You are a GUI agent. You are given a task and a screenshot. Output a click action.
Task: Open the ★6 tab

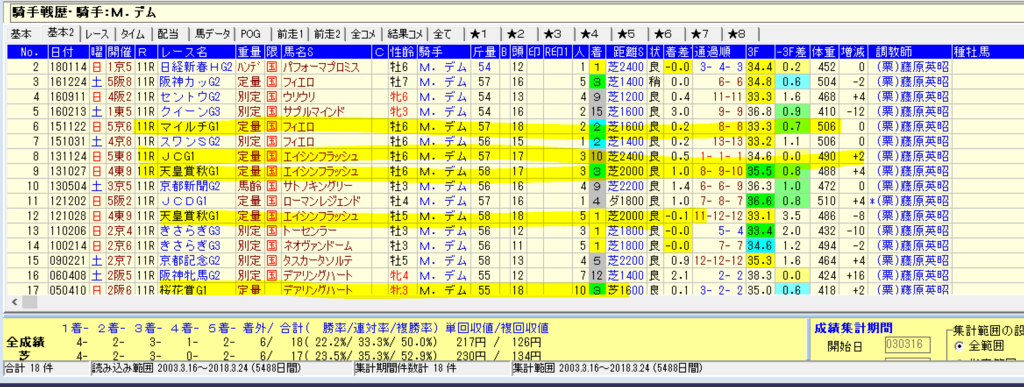pos(663,34)
